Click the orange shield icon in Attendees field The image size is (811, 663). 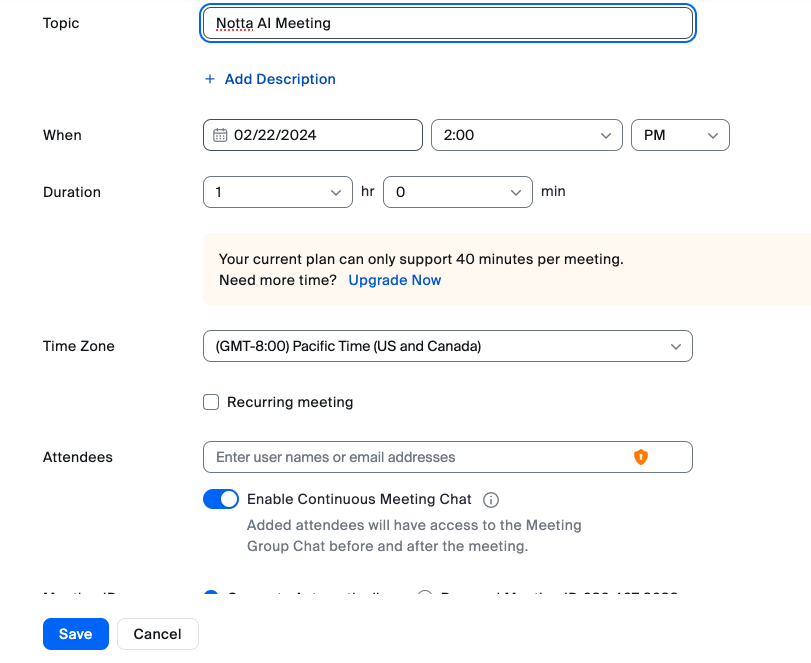(x=641, y=457)
